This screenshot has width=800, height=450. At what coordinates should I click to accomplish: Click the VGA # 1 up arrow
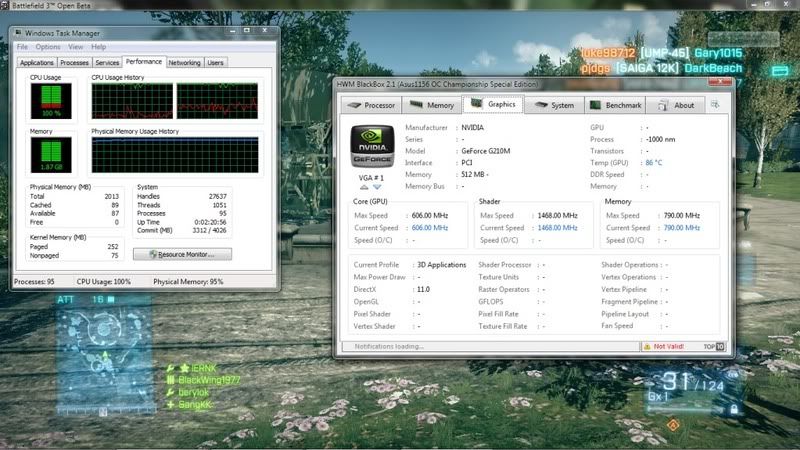(364, 187)
